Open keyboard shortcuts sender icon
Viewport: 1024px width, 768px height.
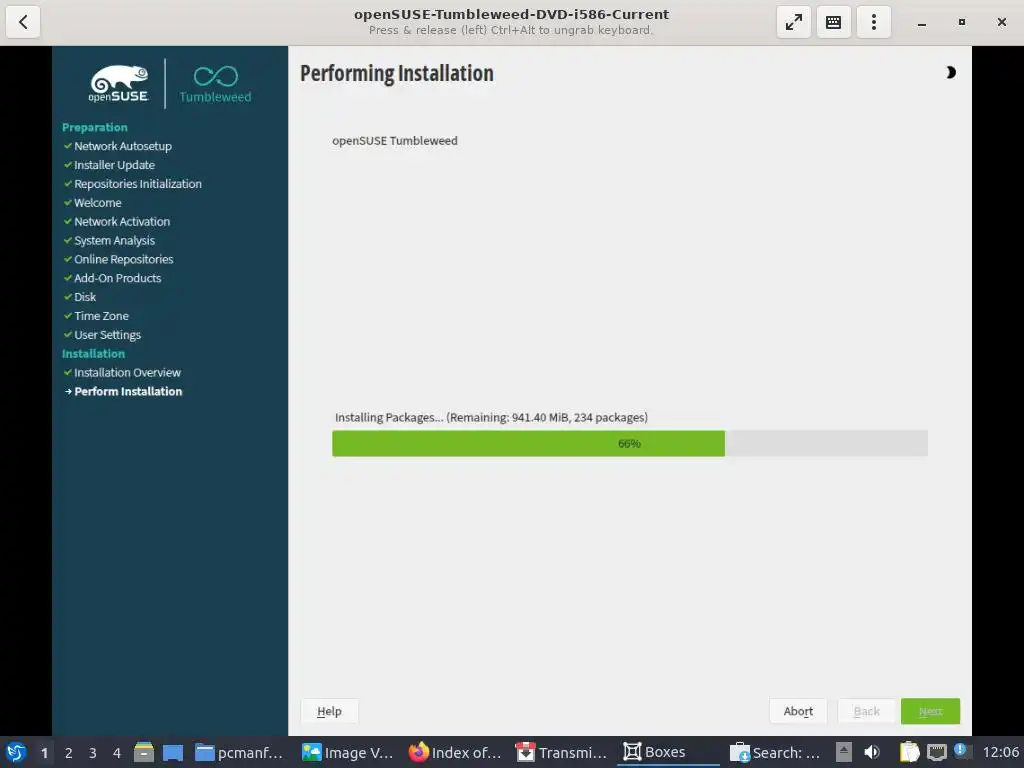(833, 22)
